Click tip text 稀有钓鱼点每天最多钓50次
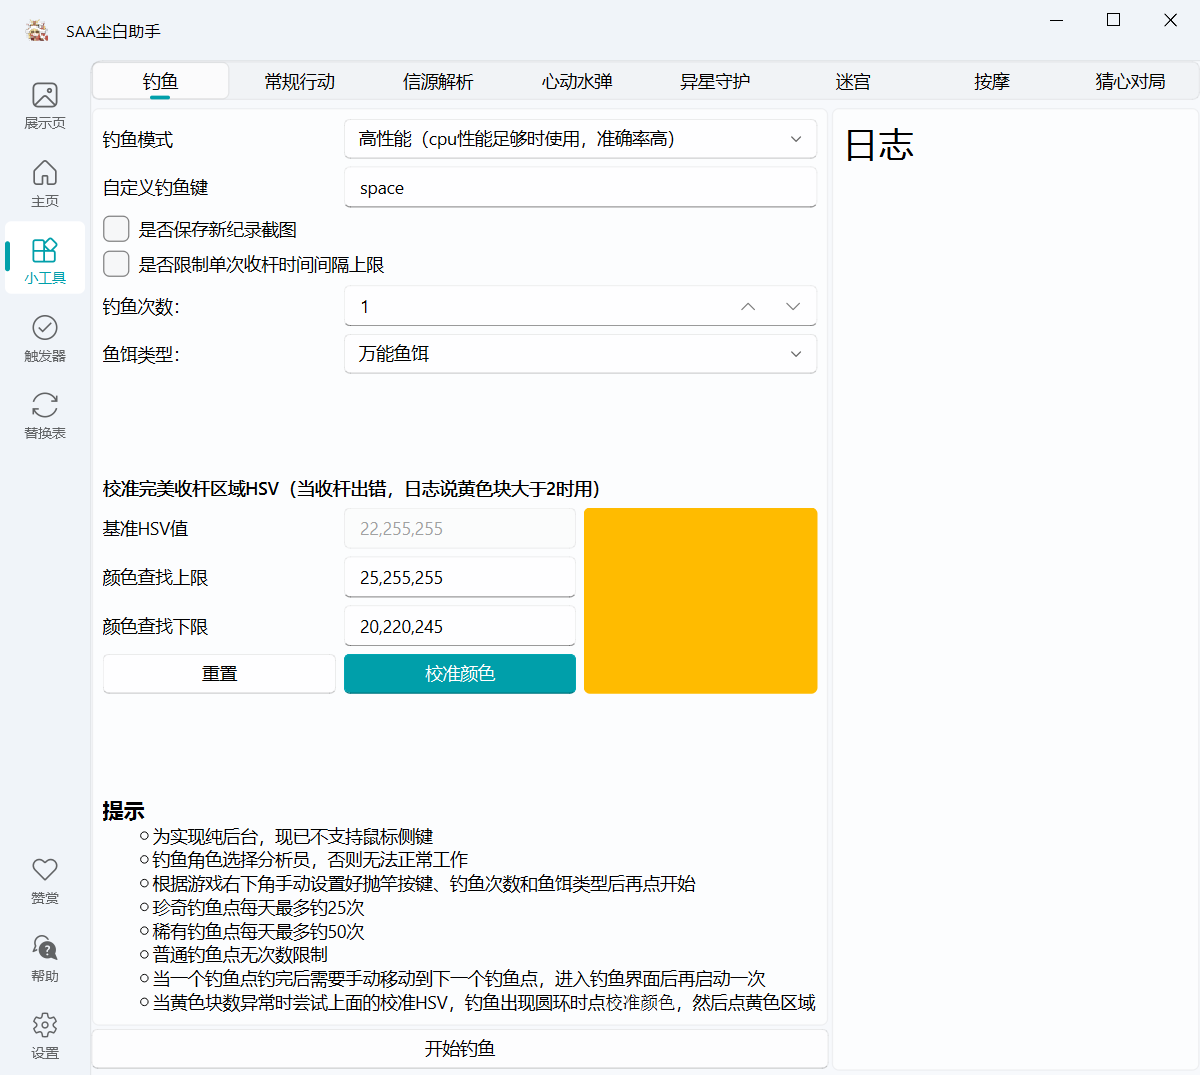This screenshot has height=1075, width=1200. [x=258, y=932]
